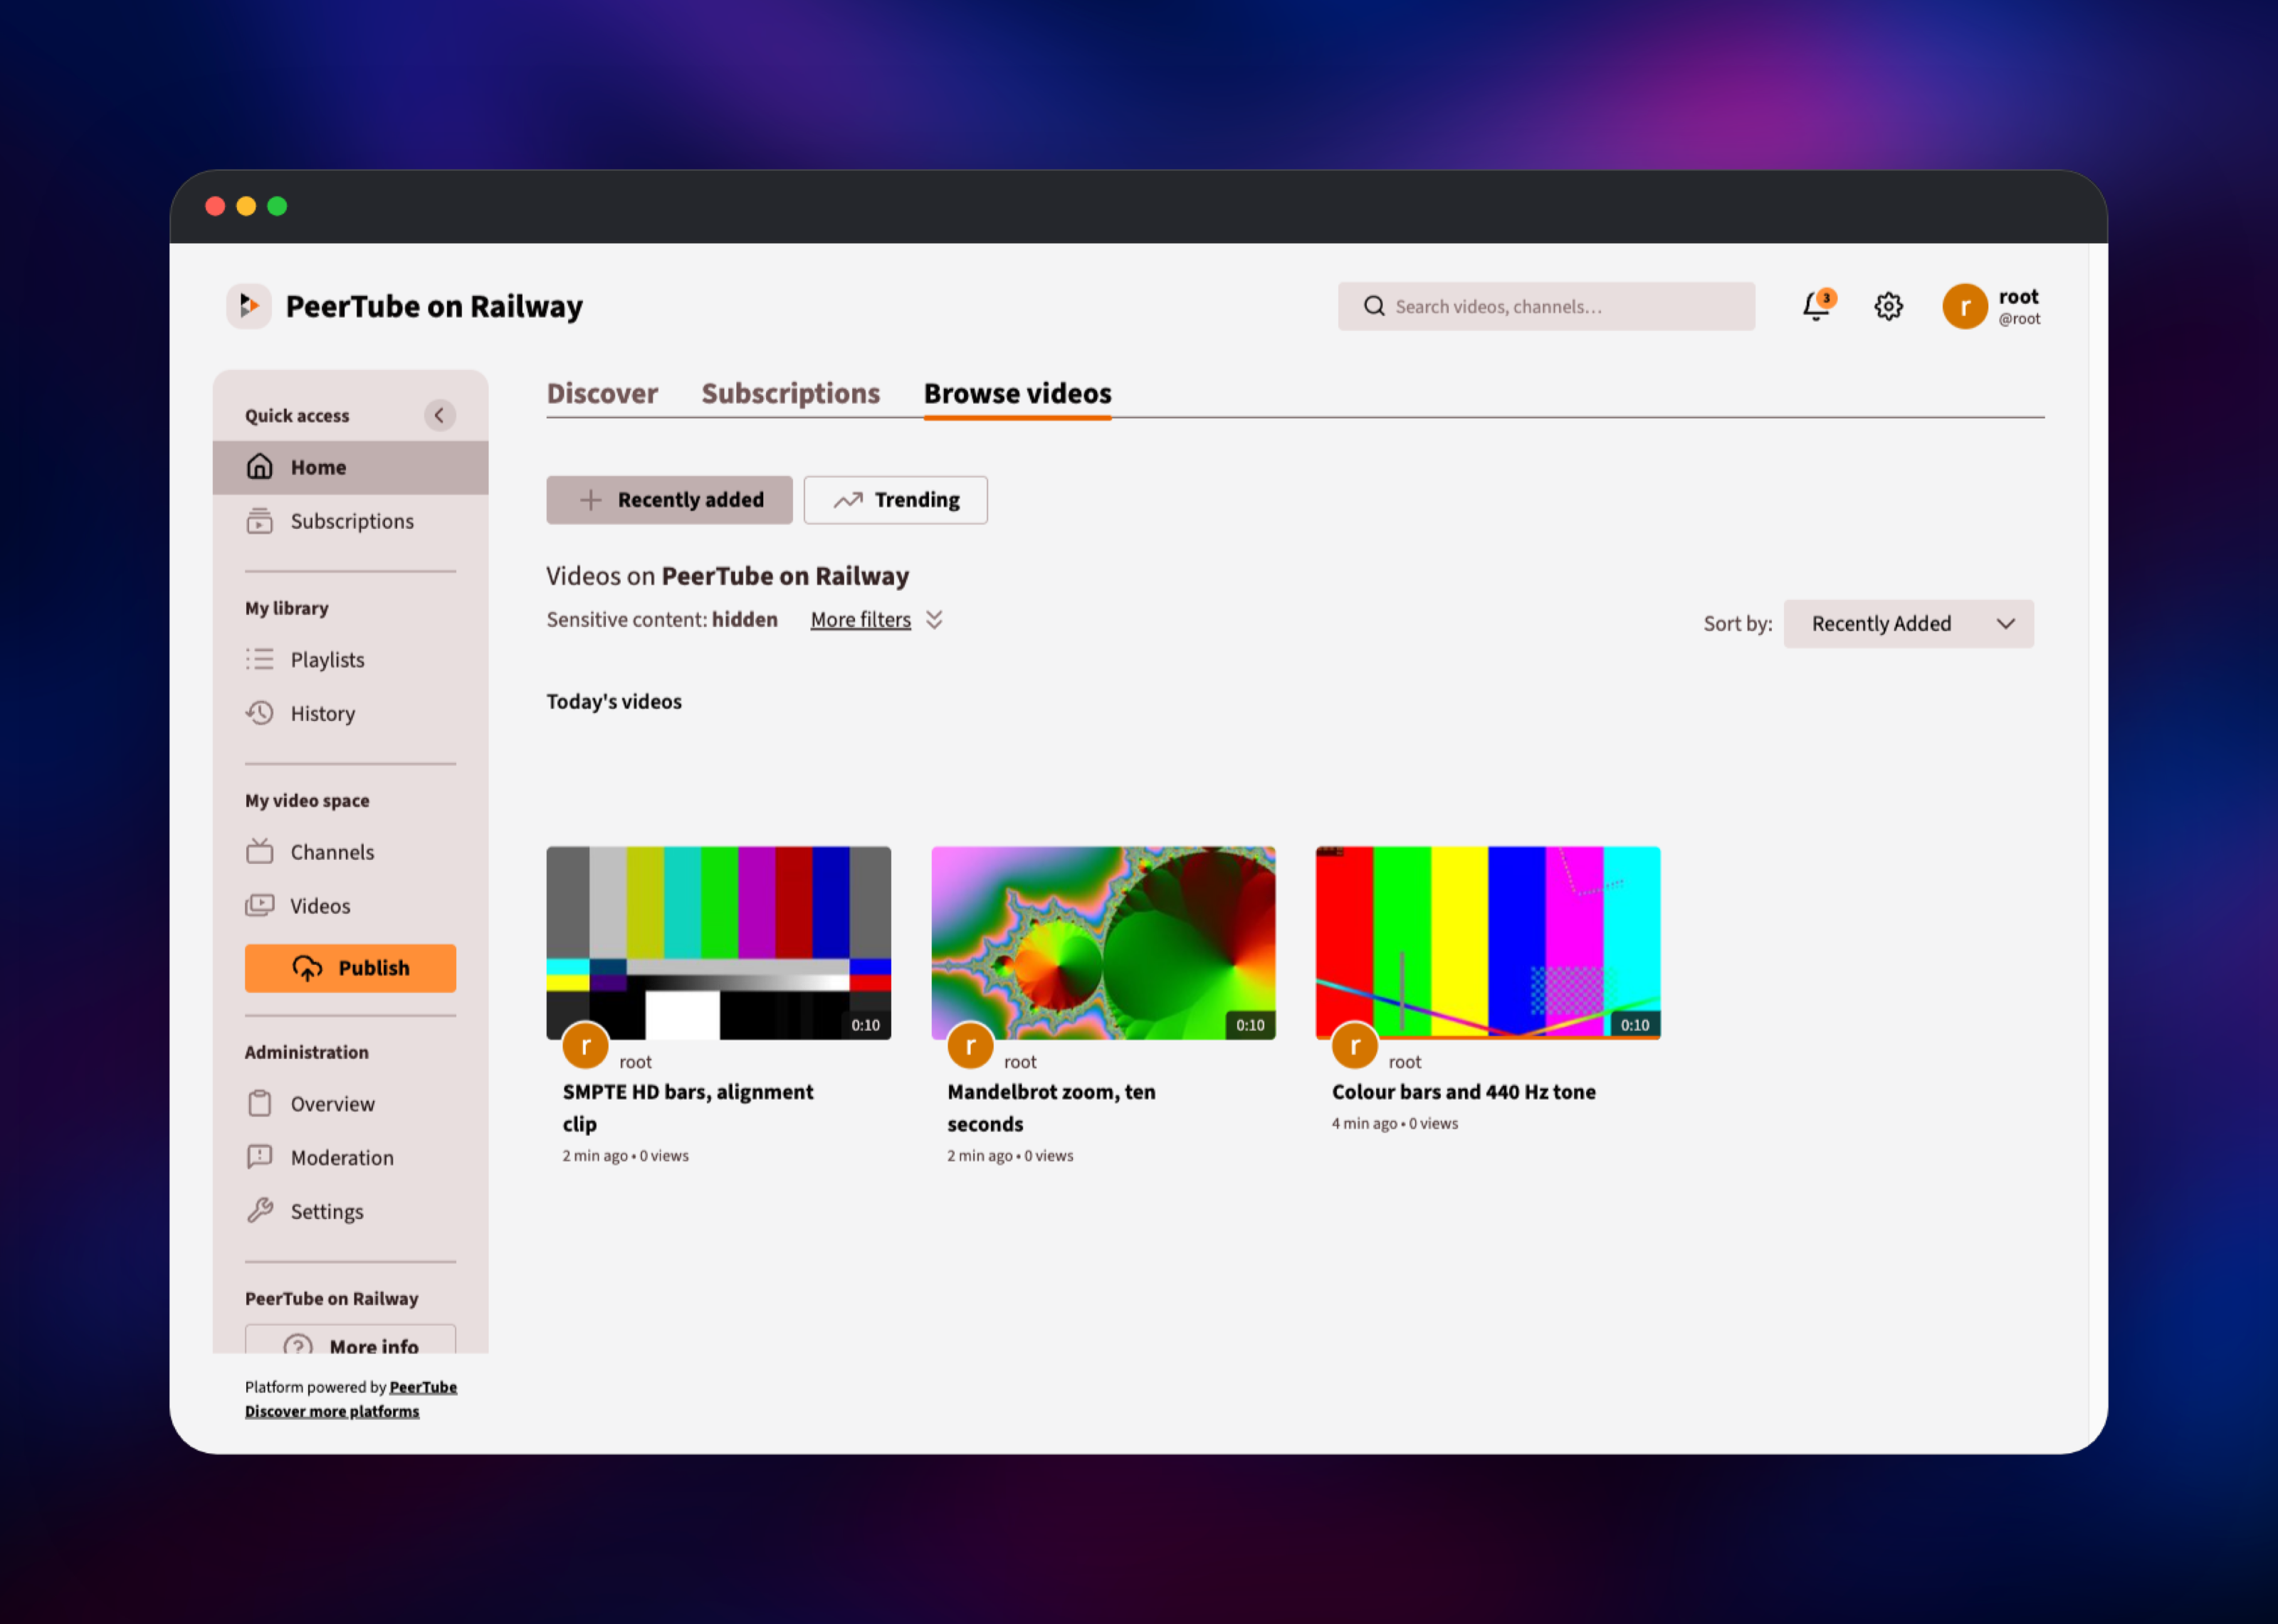Click the root avatar in the header

click(x=1964, y=306)
